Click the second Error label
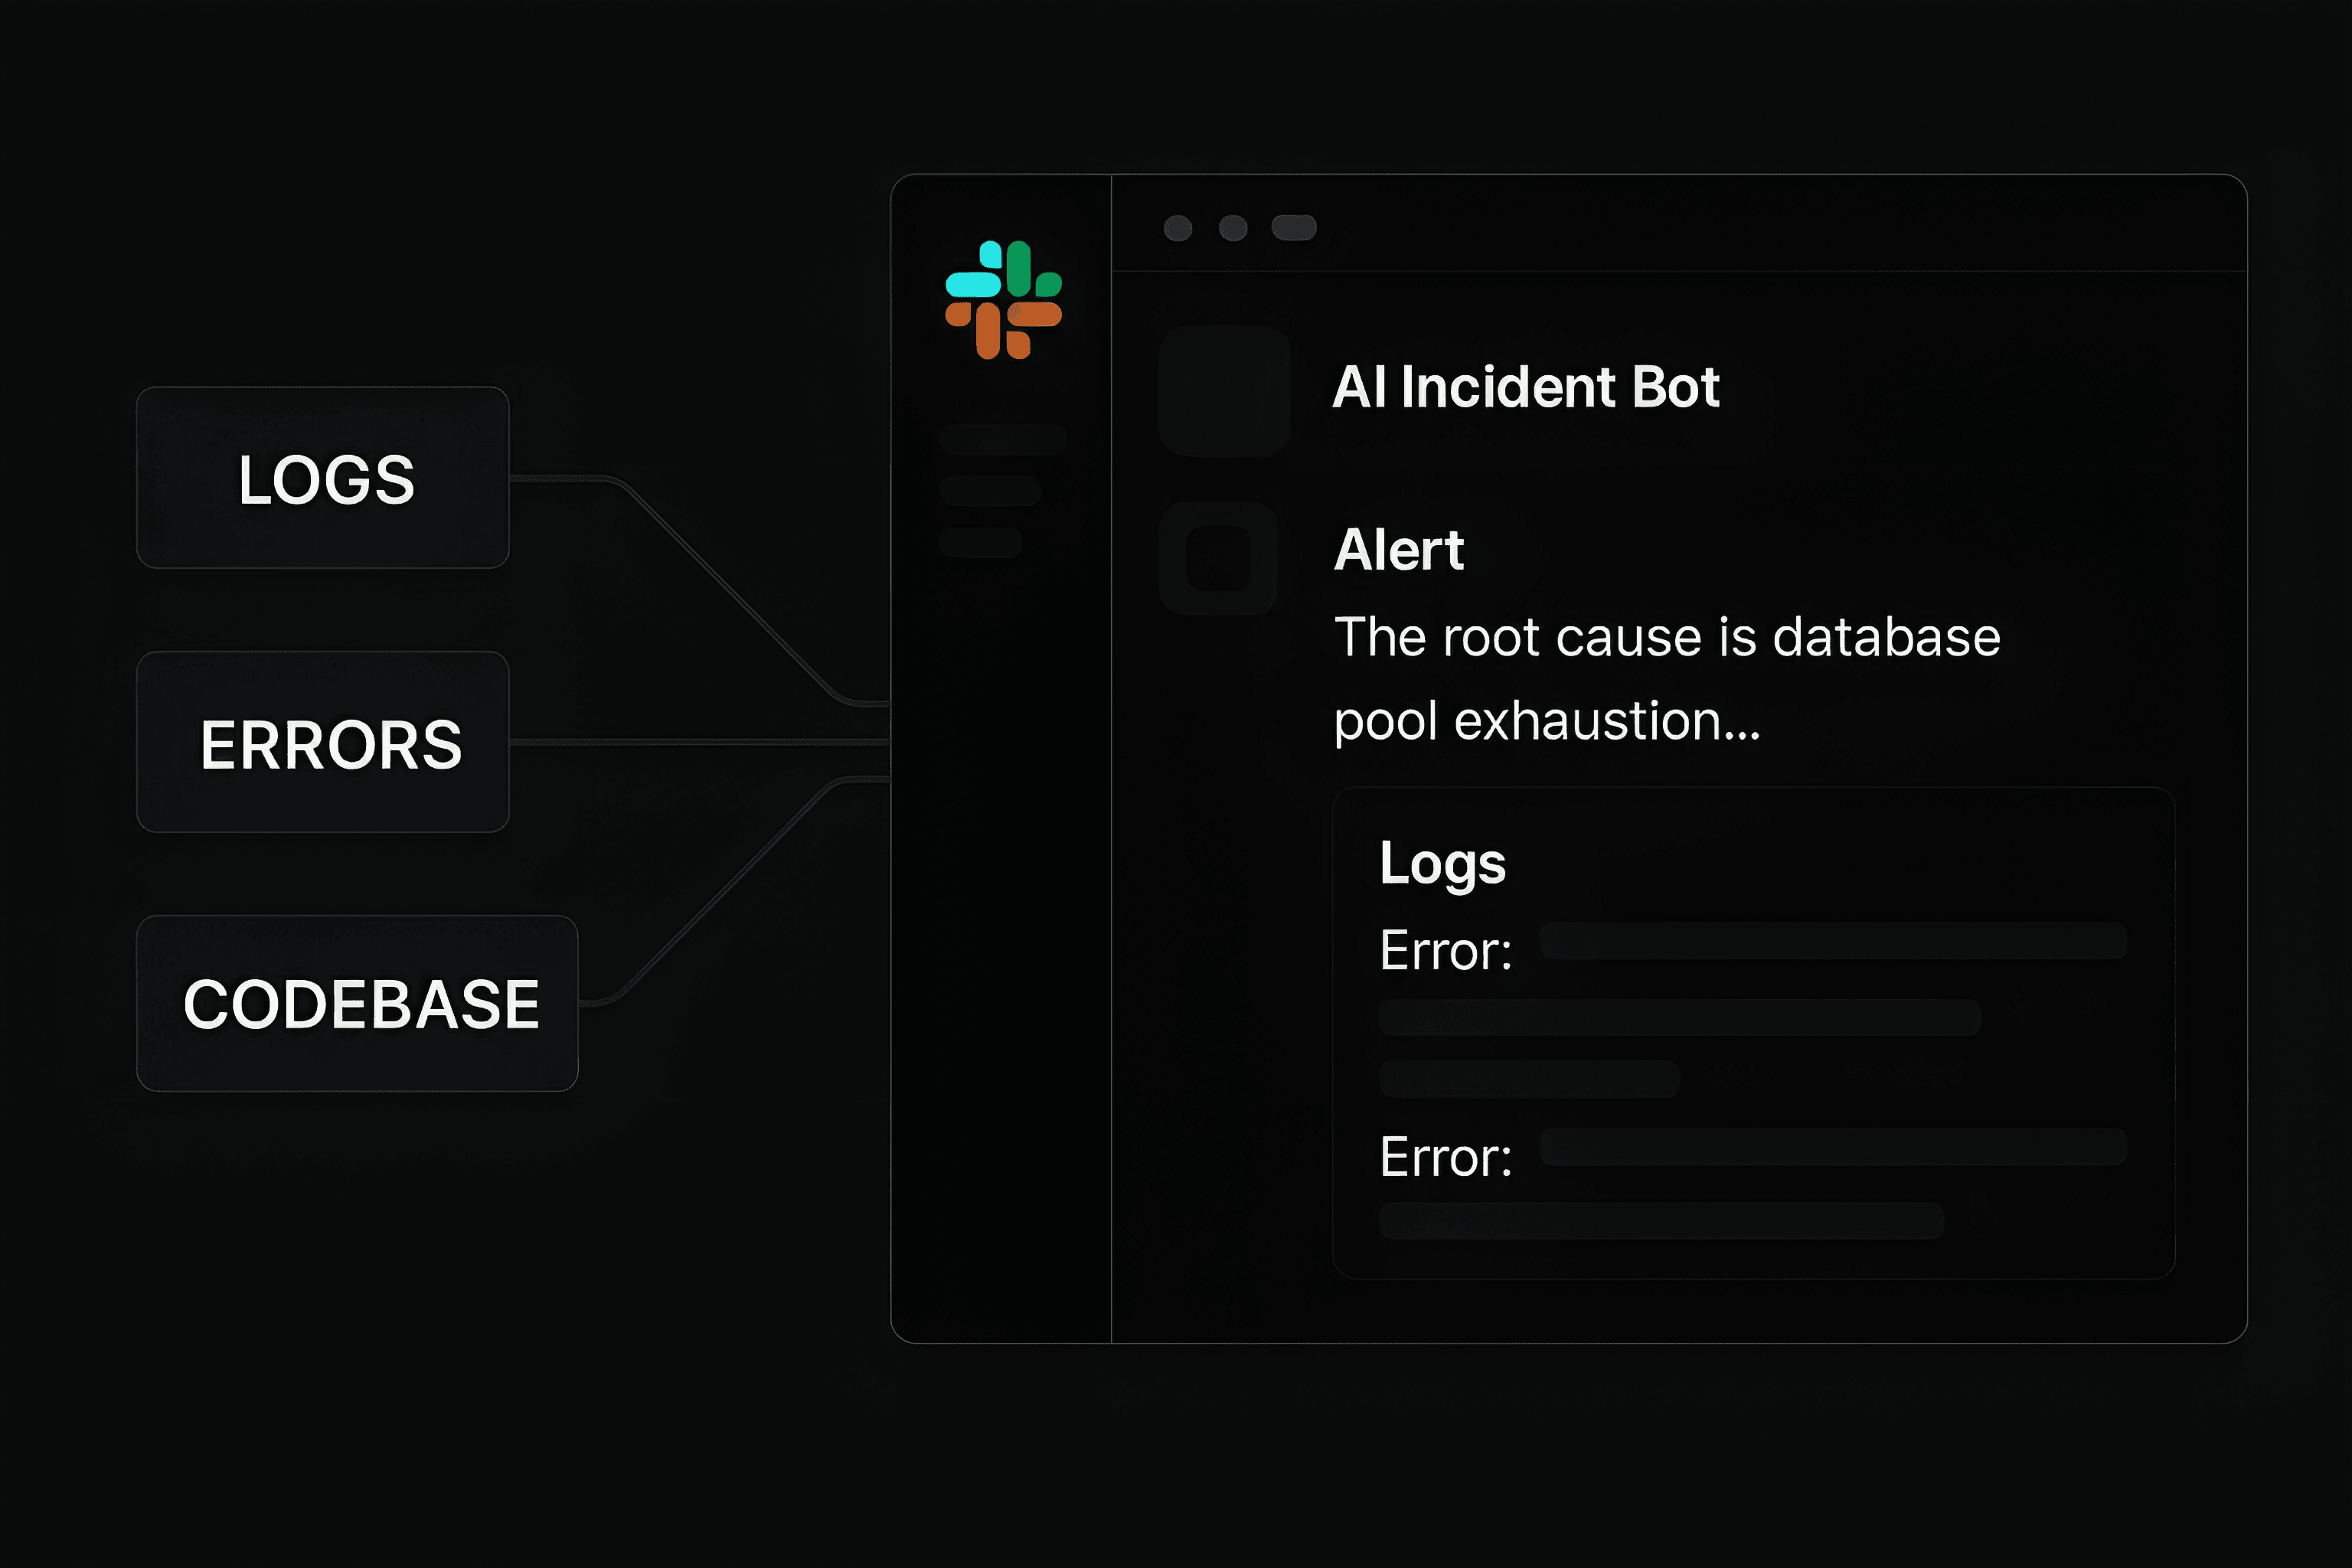Image resolution: width=2352 pixels, height=1568 pixels. 1446,1157
